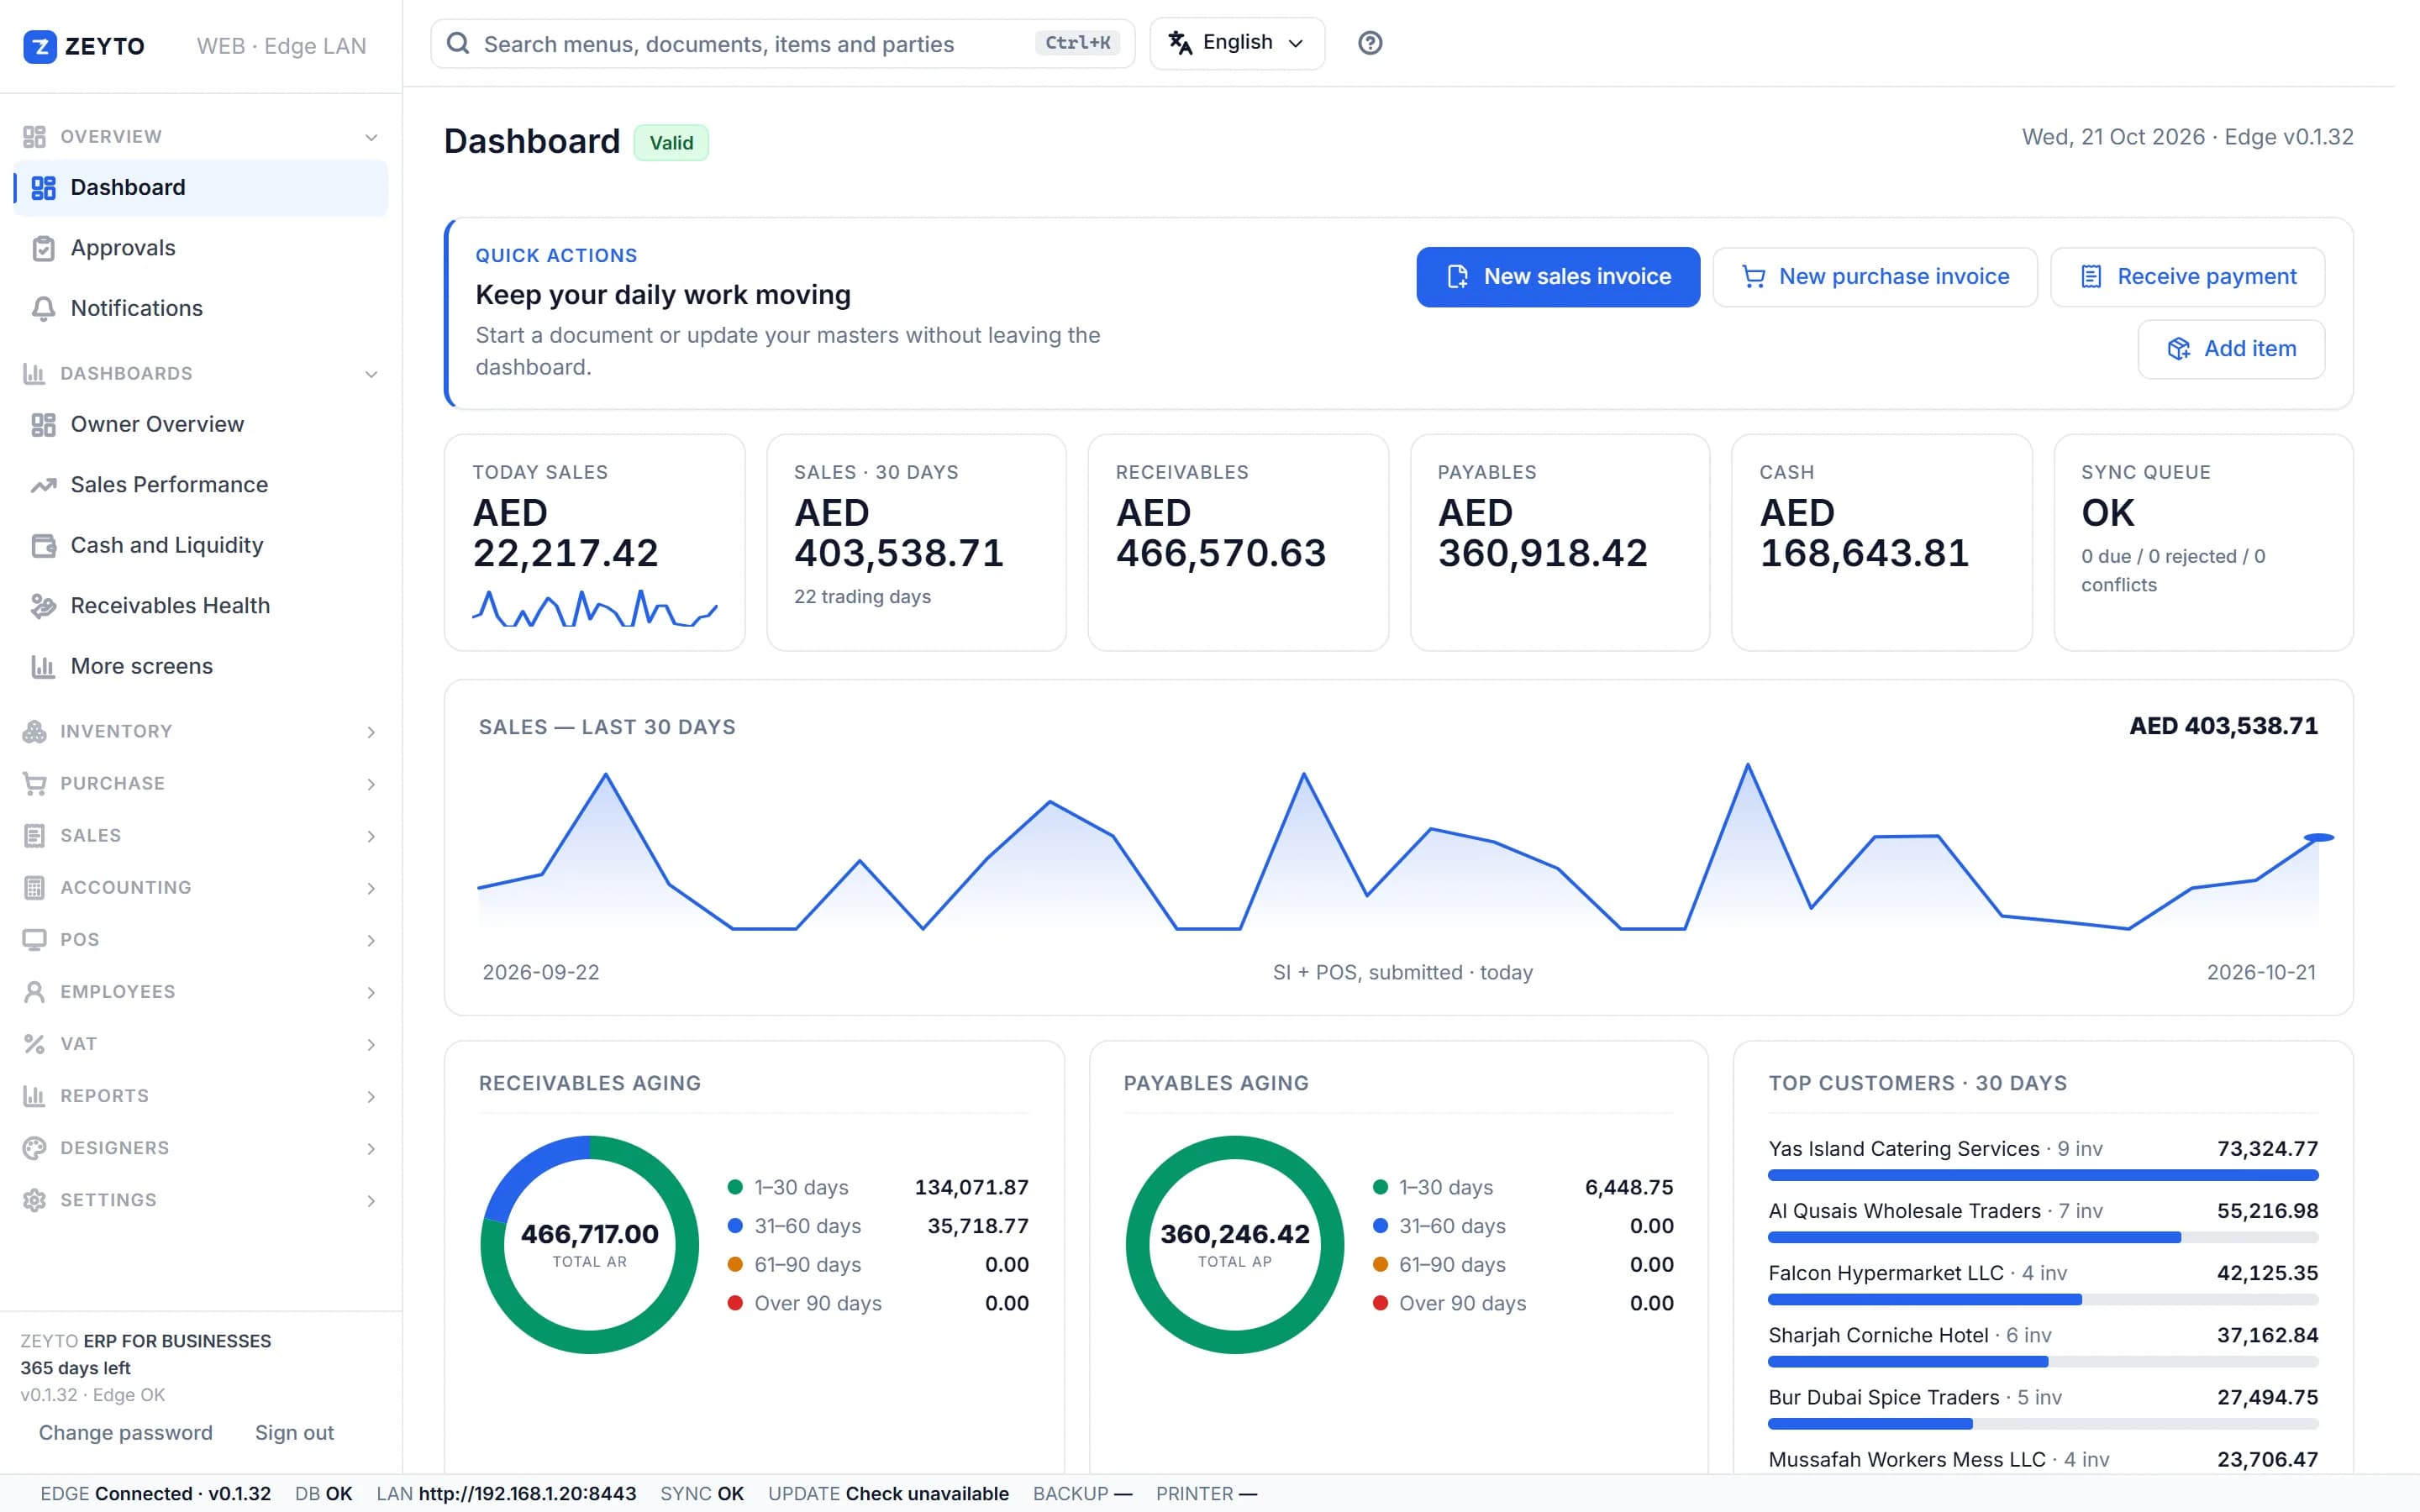The width and height of the screenshot is (2420, 1512).
Task: Click the Sign out link
Action: [294, 1433]
